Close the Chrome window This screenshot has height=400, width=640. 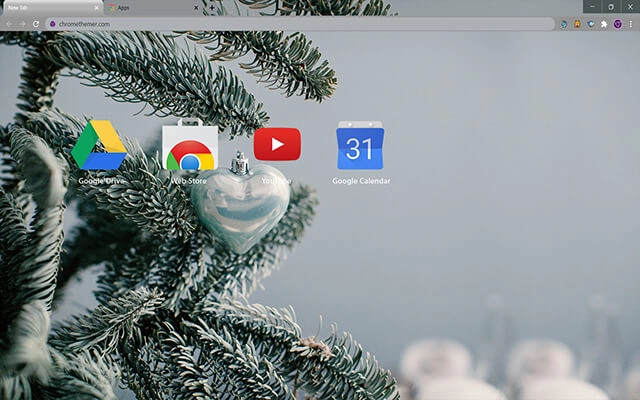click(630, 7)
